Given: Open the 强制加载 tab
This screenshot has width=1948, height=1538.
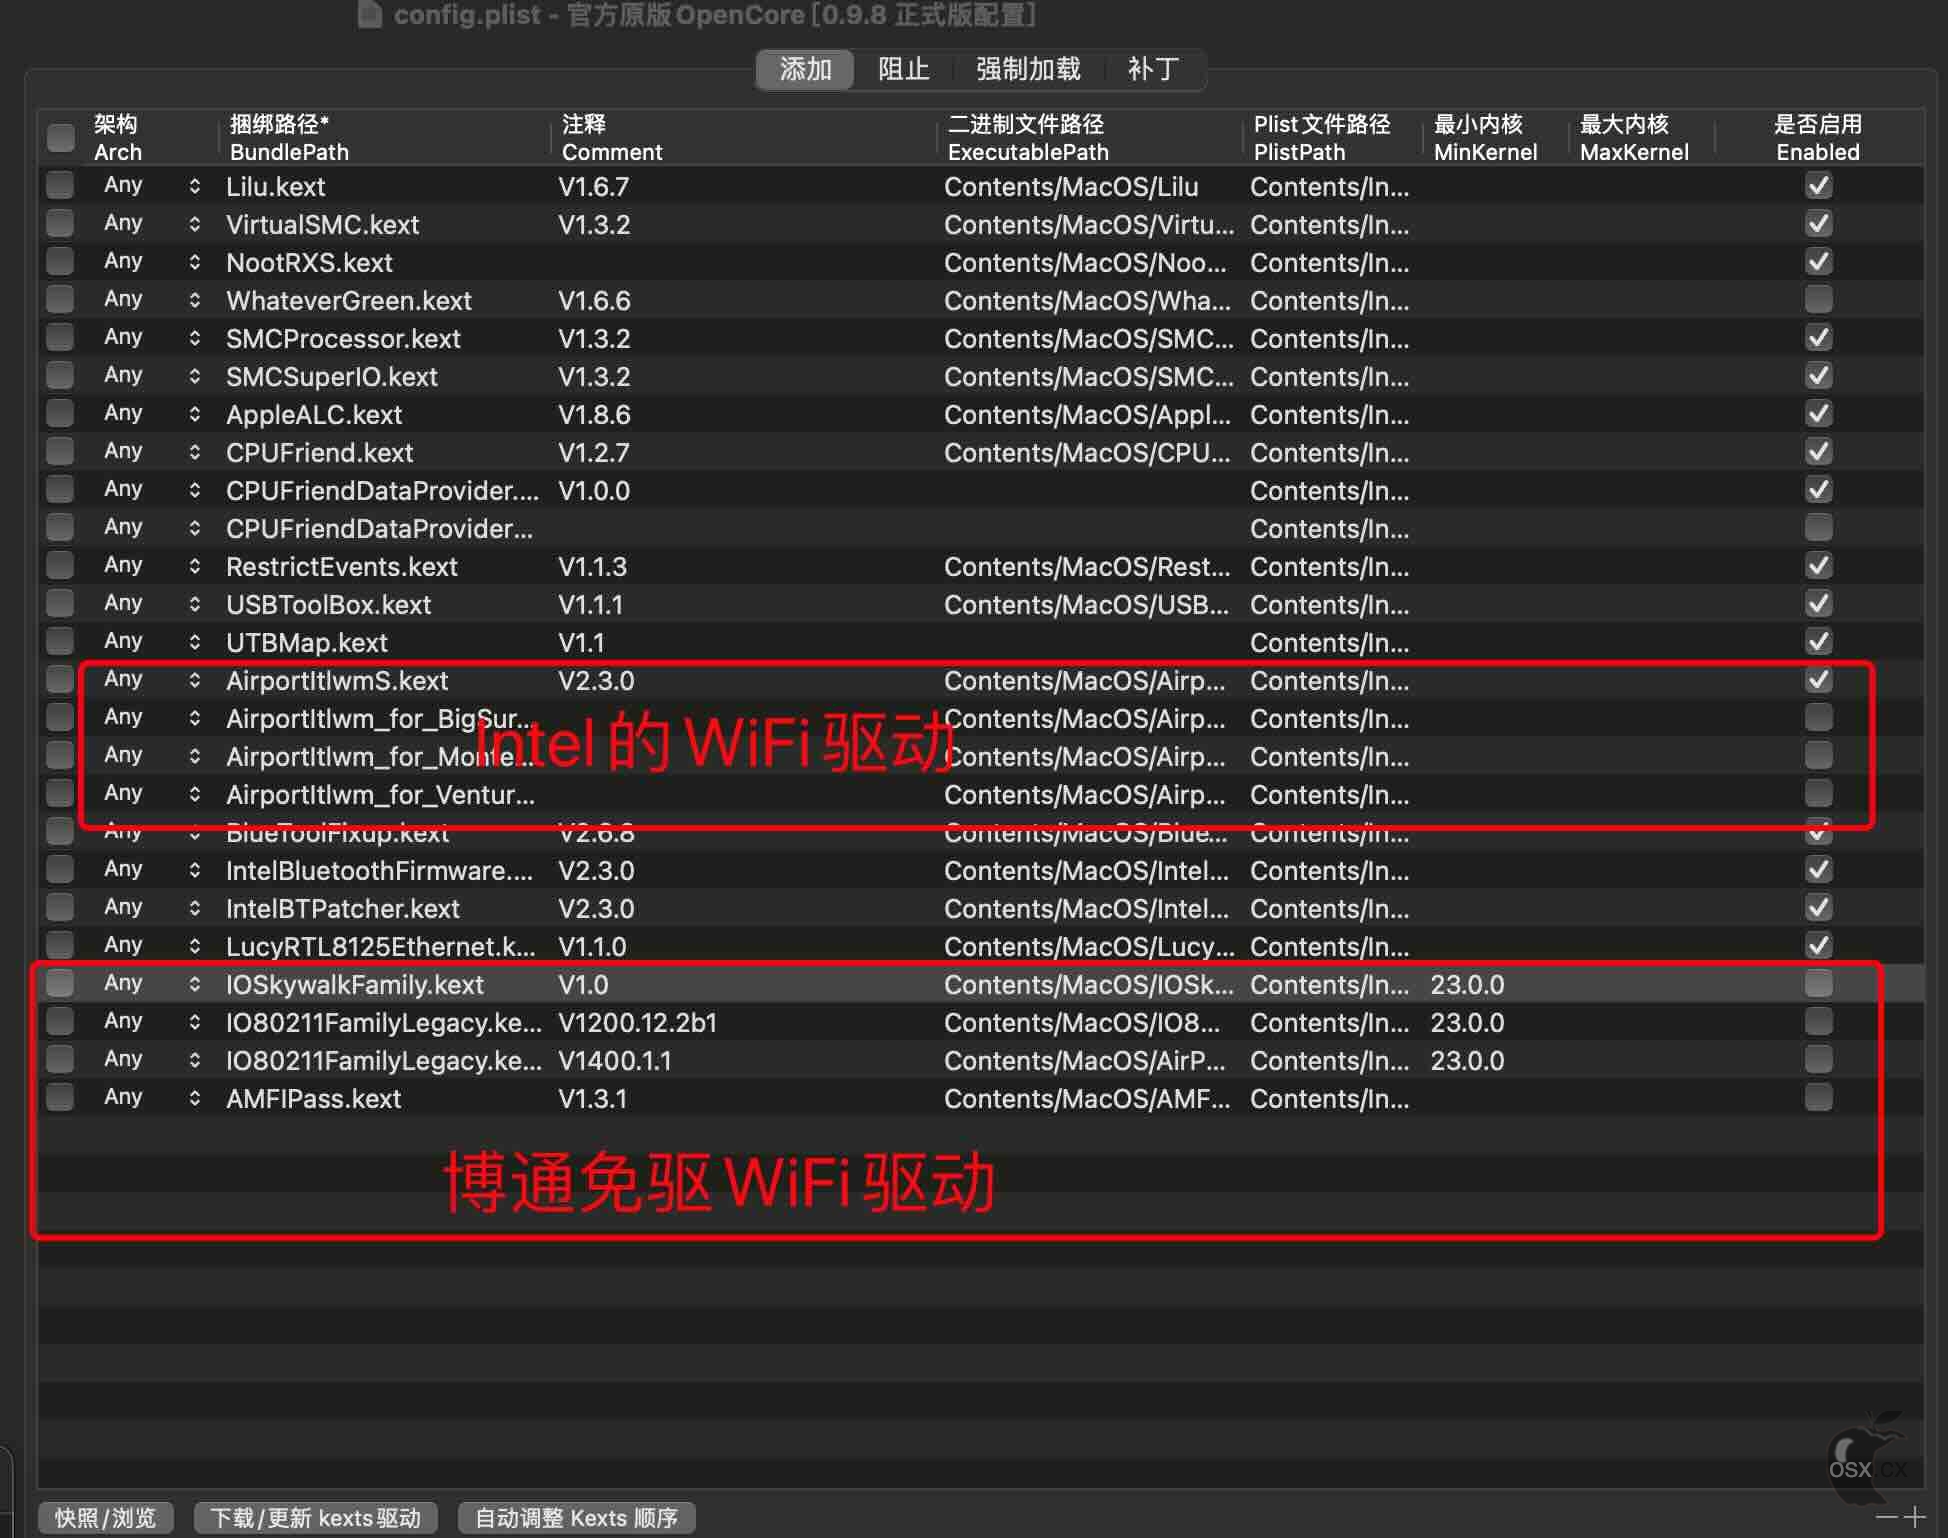Looking at the screenshot, I should click(1028, 69).
